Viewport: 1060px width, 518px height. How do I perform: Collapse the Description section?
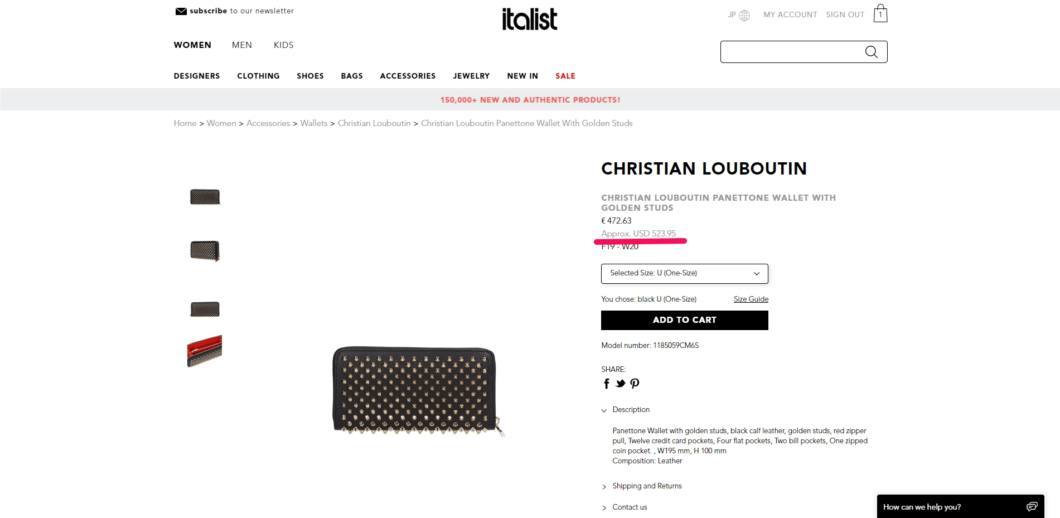pos(626,410)
